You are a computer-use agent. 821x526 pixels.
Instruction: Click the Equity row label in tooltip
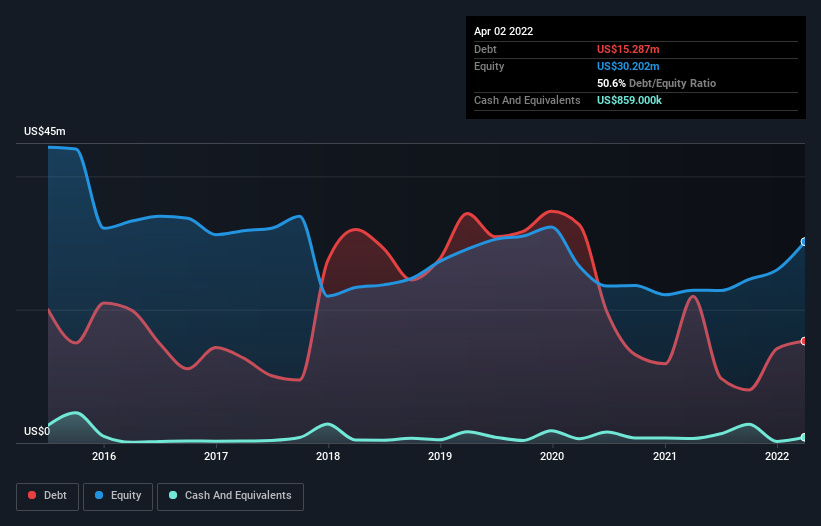pyautogui.click(x=489, y=66)
